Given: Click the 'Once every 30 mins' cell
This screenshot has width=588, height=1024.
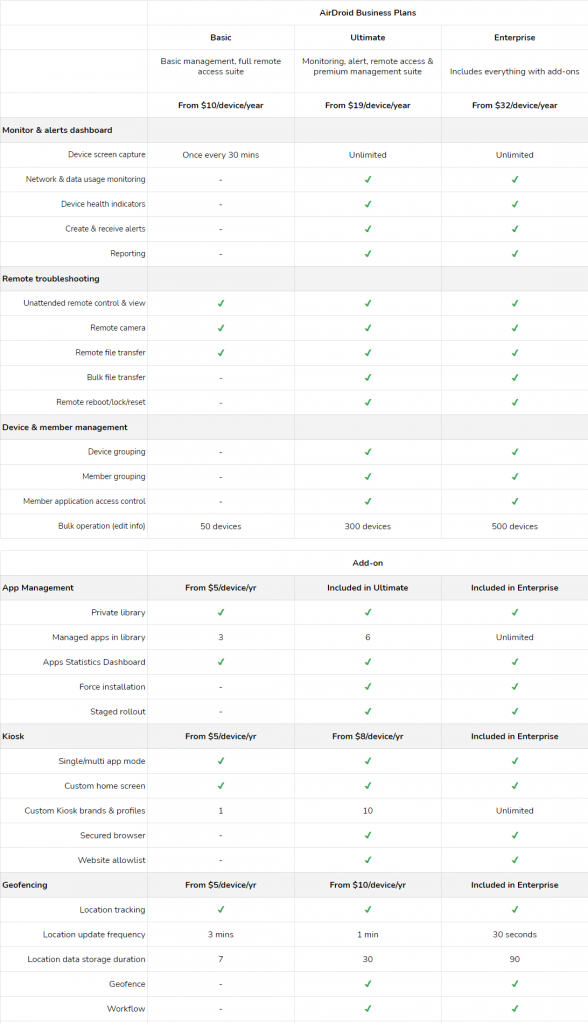Looking at the screenshot, I should (x=221, y=155).
